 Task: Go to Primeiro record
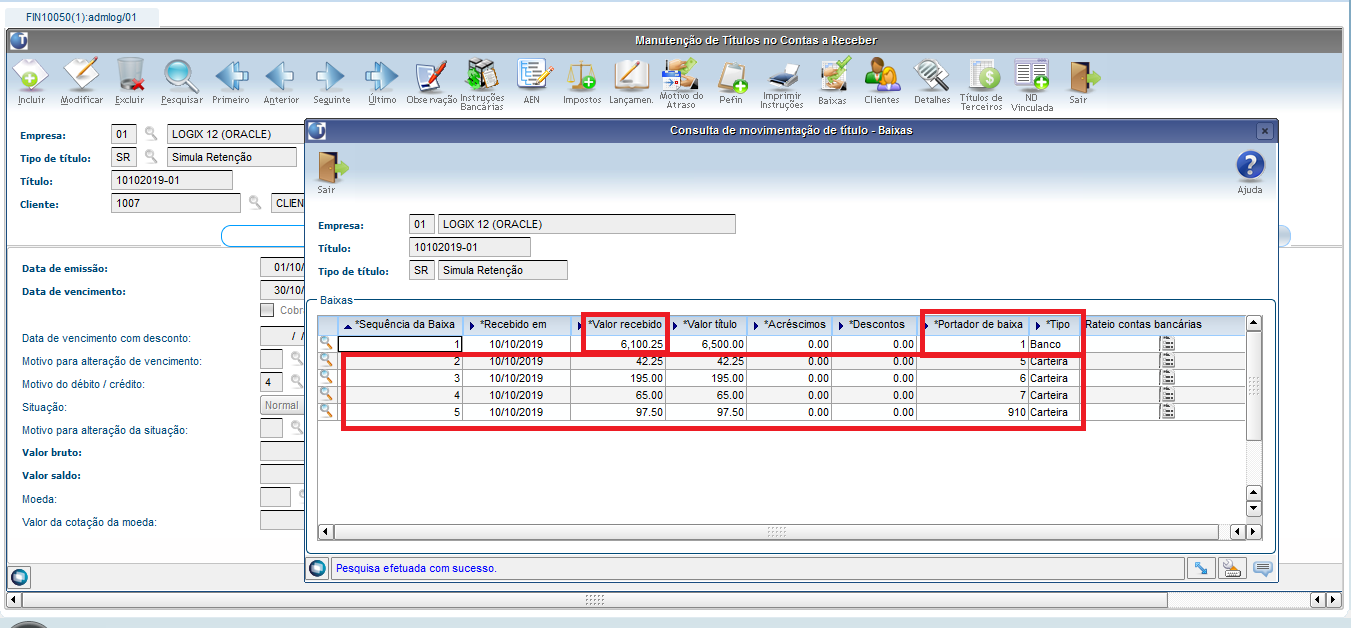click(x=231, y=76)
